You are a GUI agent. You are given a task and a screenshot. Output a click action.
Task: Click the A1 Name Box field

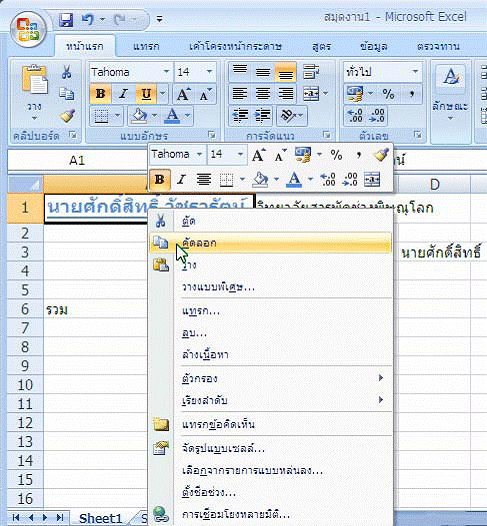[77, 160]
